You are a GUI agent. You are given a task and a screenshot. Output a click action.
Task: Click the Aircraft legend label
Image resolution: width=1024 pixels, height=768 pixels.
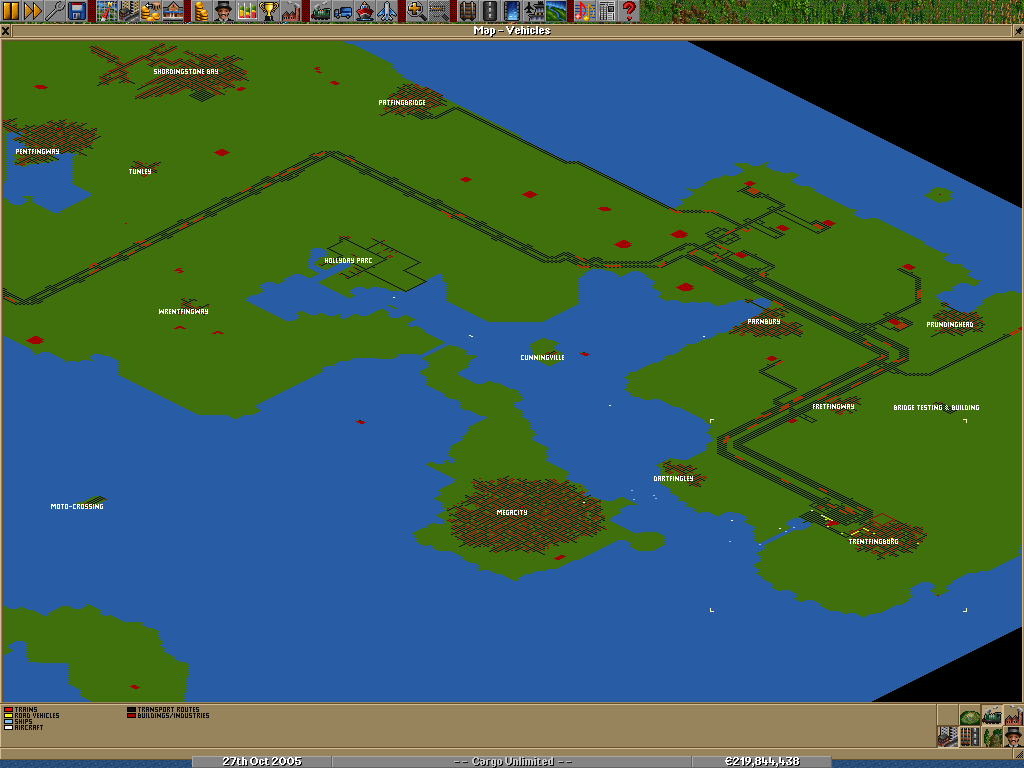coord(29,727)
